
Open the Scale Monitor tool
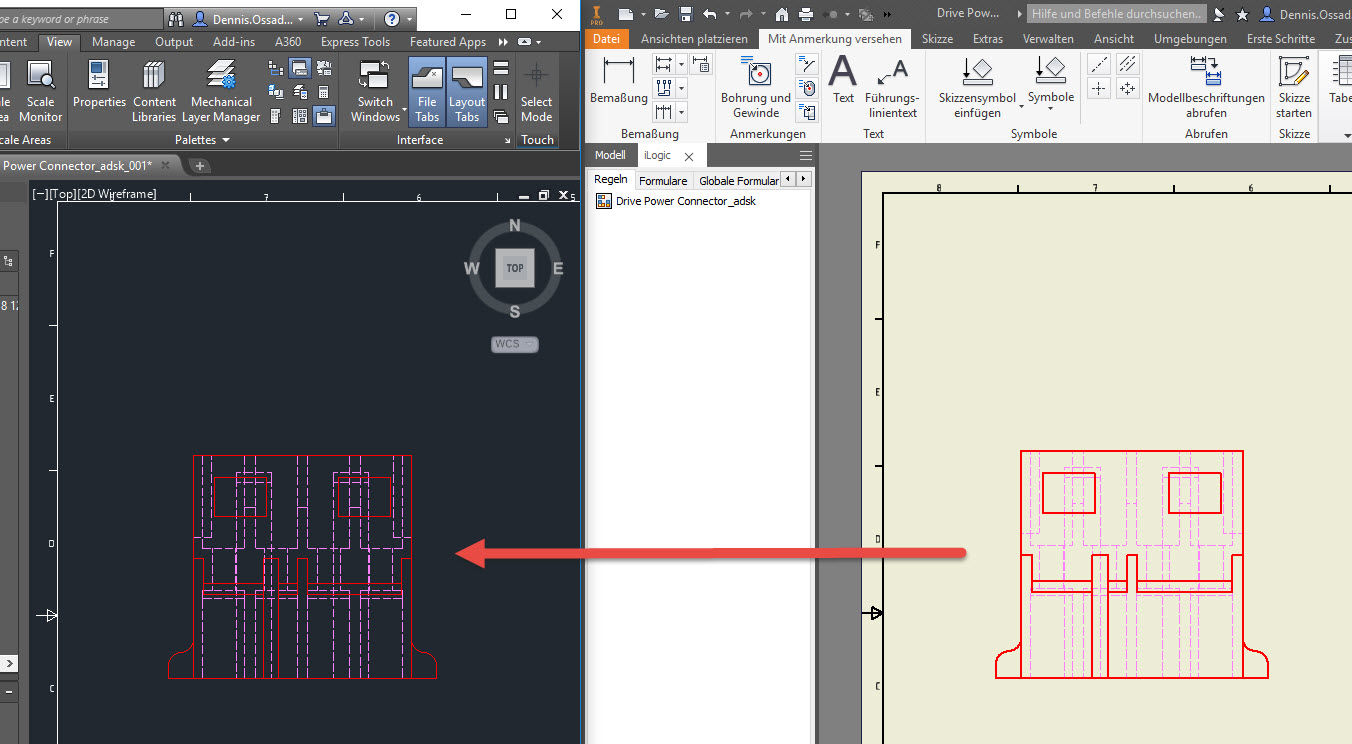click(x=40, y=91)
